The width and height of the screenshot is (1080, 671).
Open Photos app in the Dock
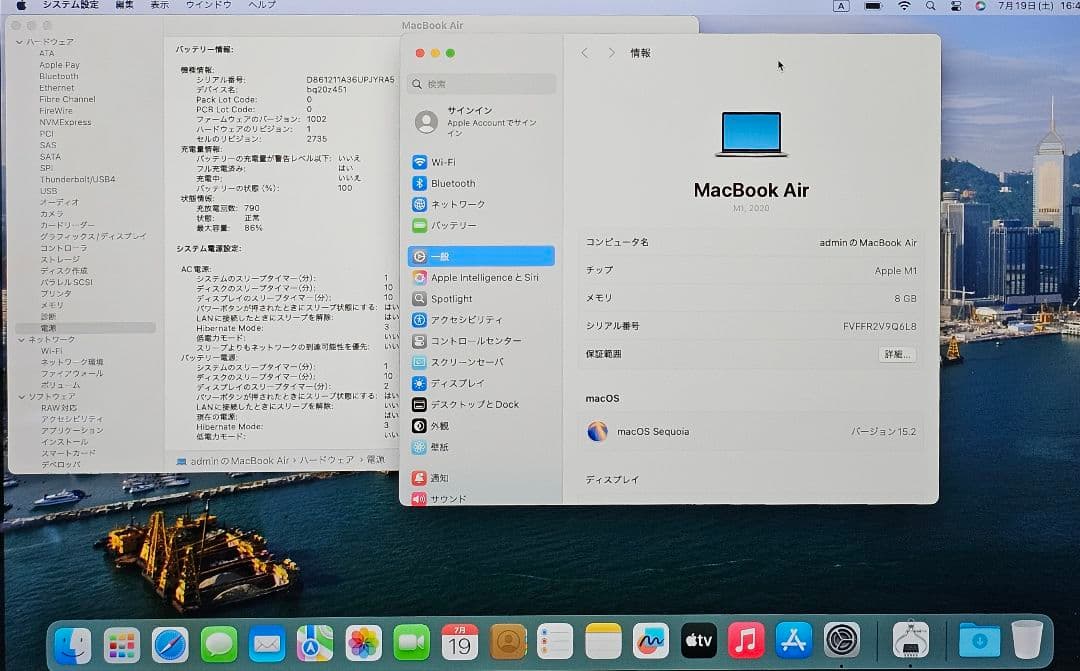(x=363, y=643)
